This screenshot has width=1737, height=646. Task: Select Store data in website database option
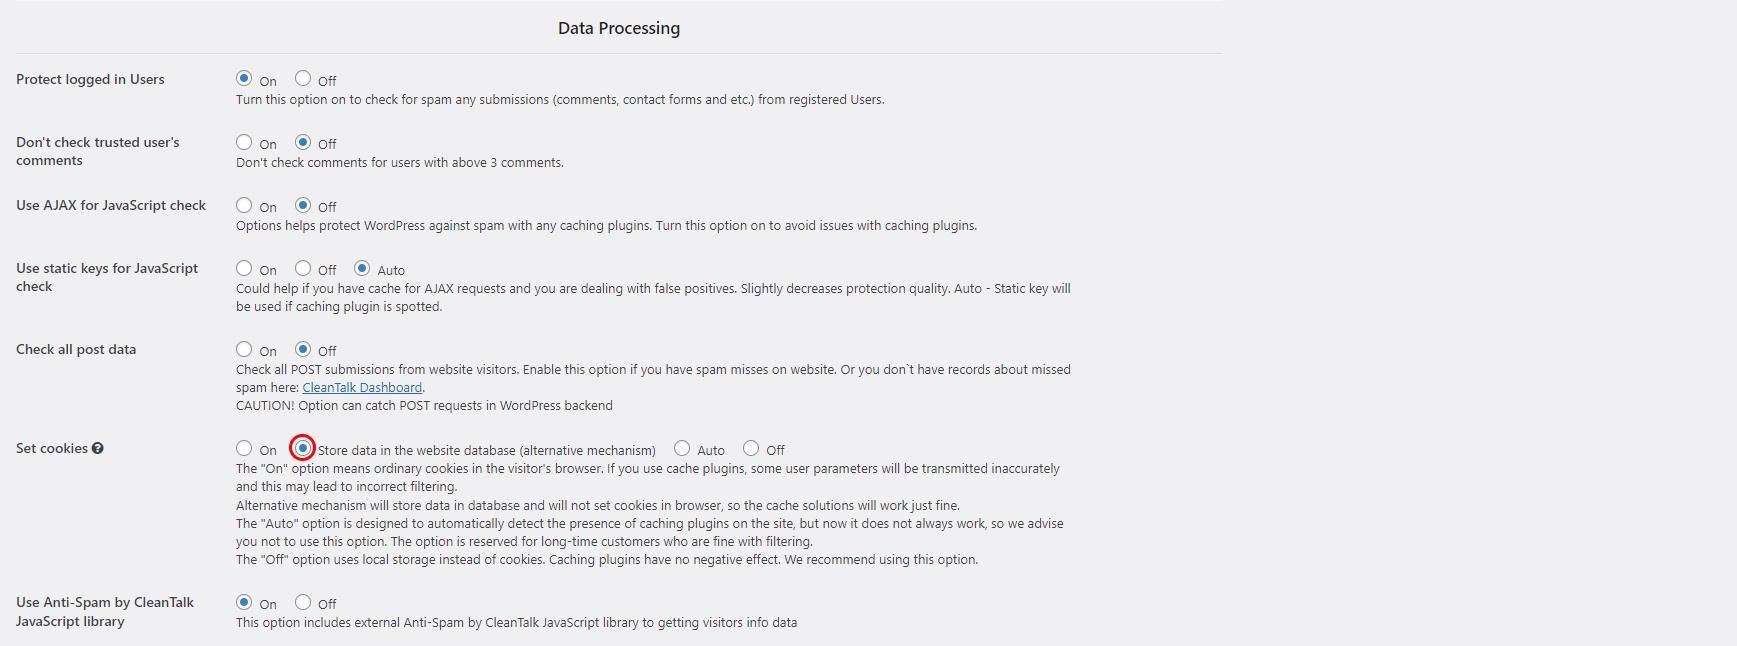tap(303, 448)
